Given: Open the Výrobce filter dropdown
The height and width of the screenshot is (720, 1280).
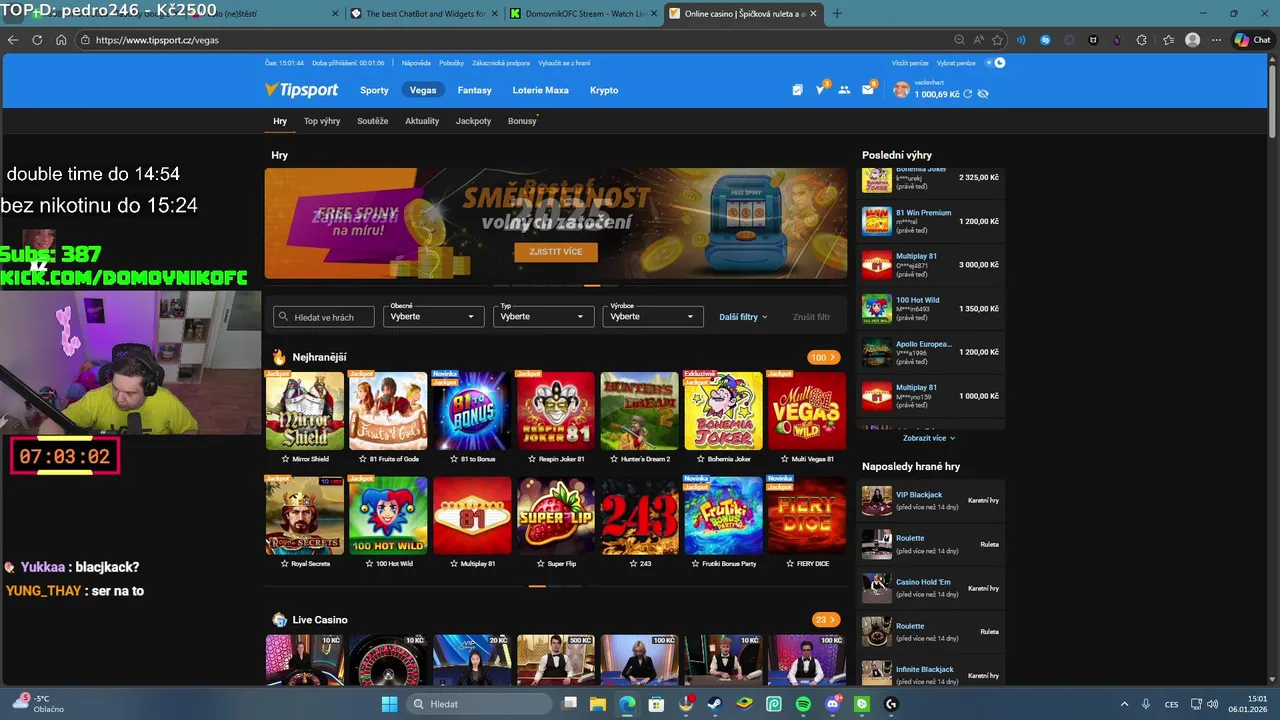Looking at the screenshot, I should pyautogui.click(x=653, y=316).
